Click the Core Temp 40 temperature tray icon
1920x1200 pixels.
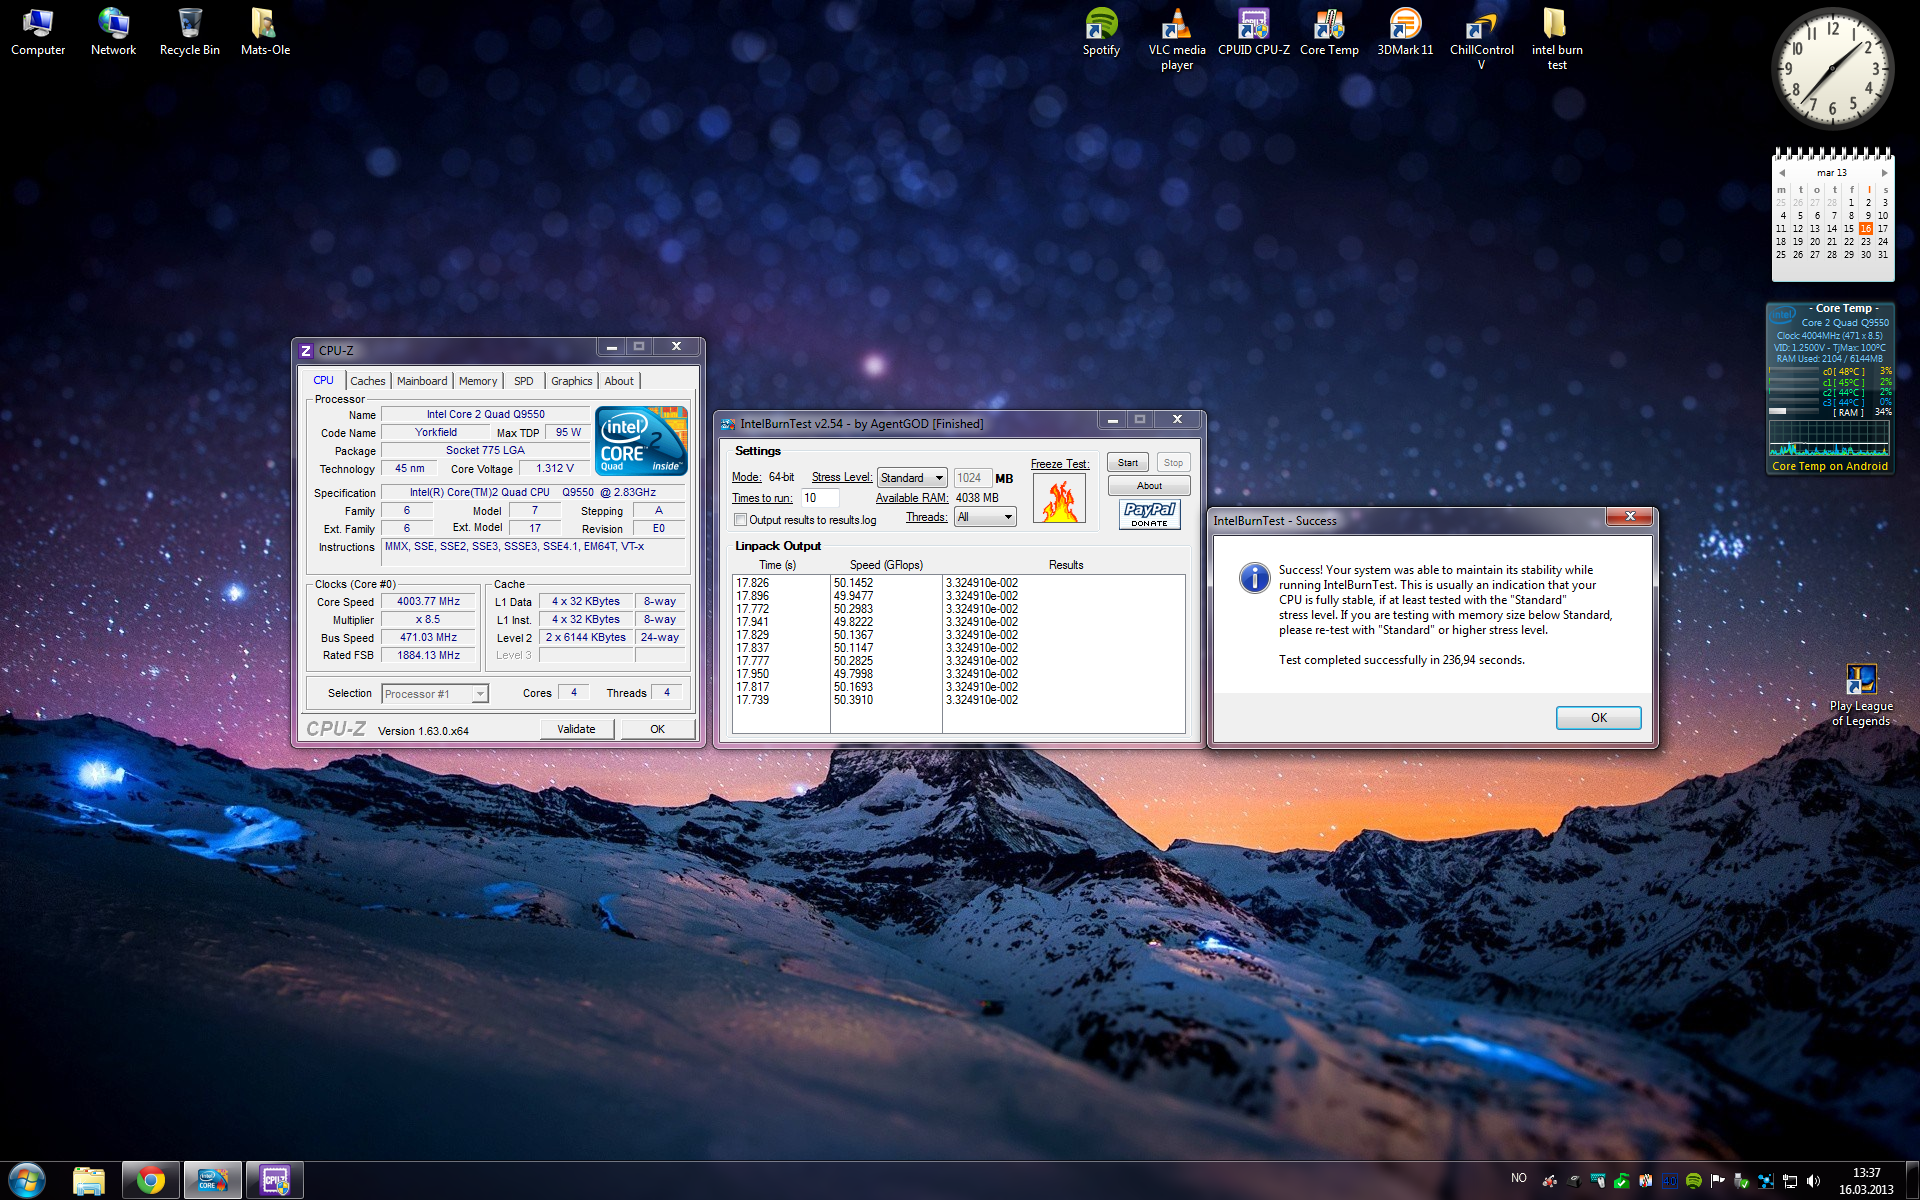tap(1669, 1181)
